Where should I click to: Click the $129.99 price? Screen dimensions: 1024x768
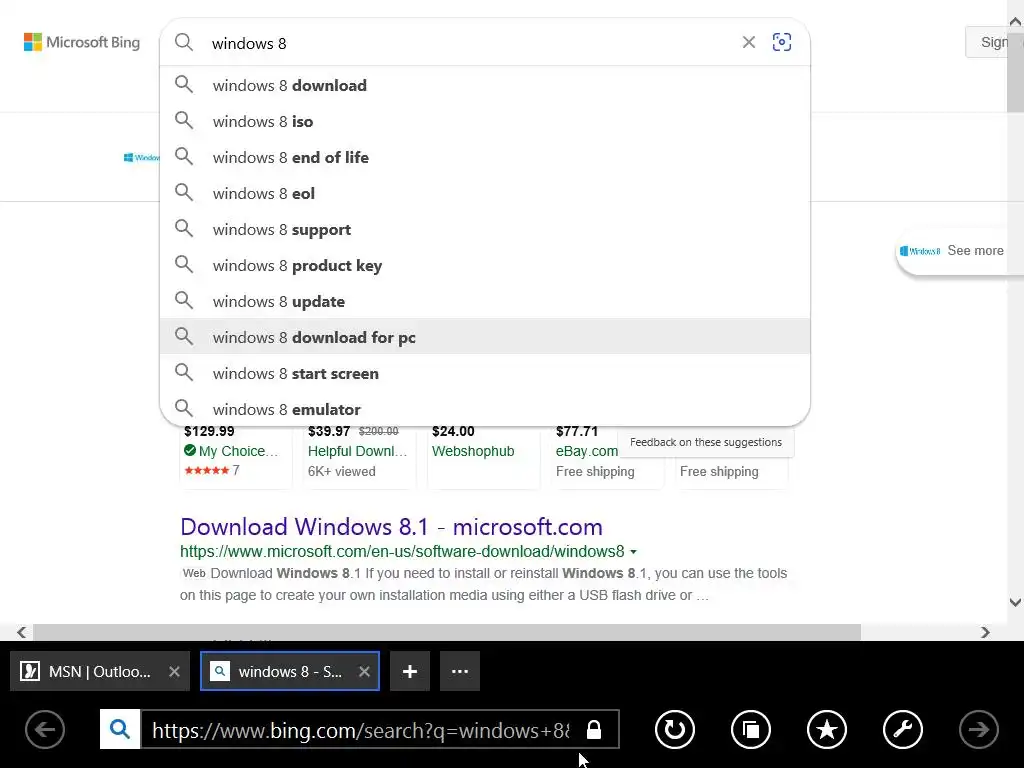point(209,431)
